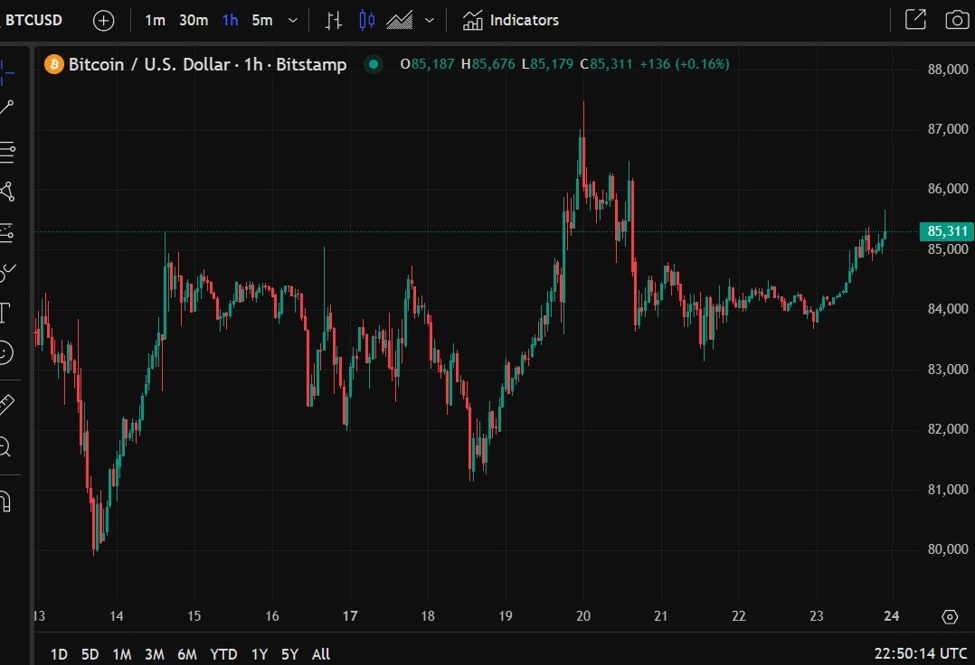
Task: Open the Indicators menu
Action: [510, 20]
